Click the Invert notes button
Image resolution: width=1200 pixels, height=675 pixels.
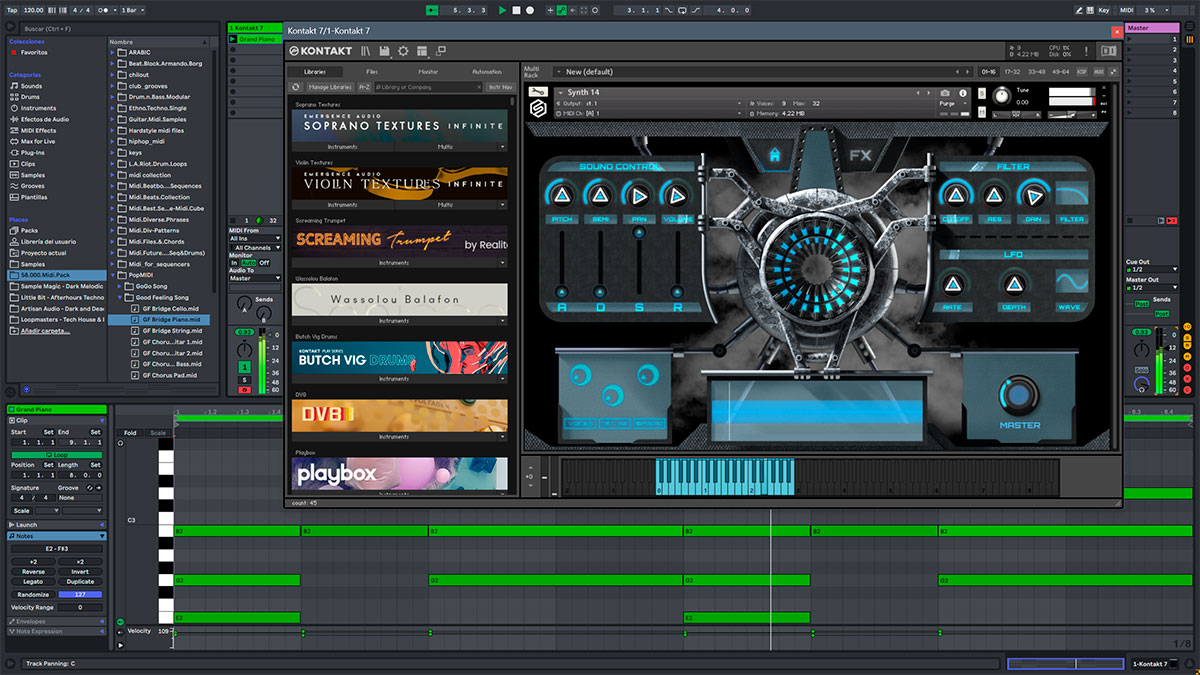click(80, 571)
